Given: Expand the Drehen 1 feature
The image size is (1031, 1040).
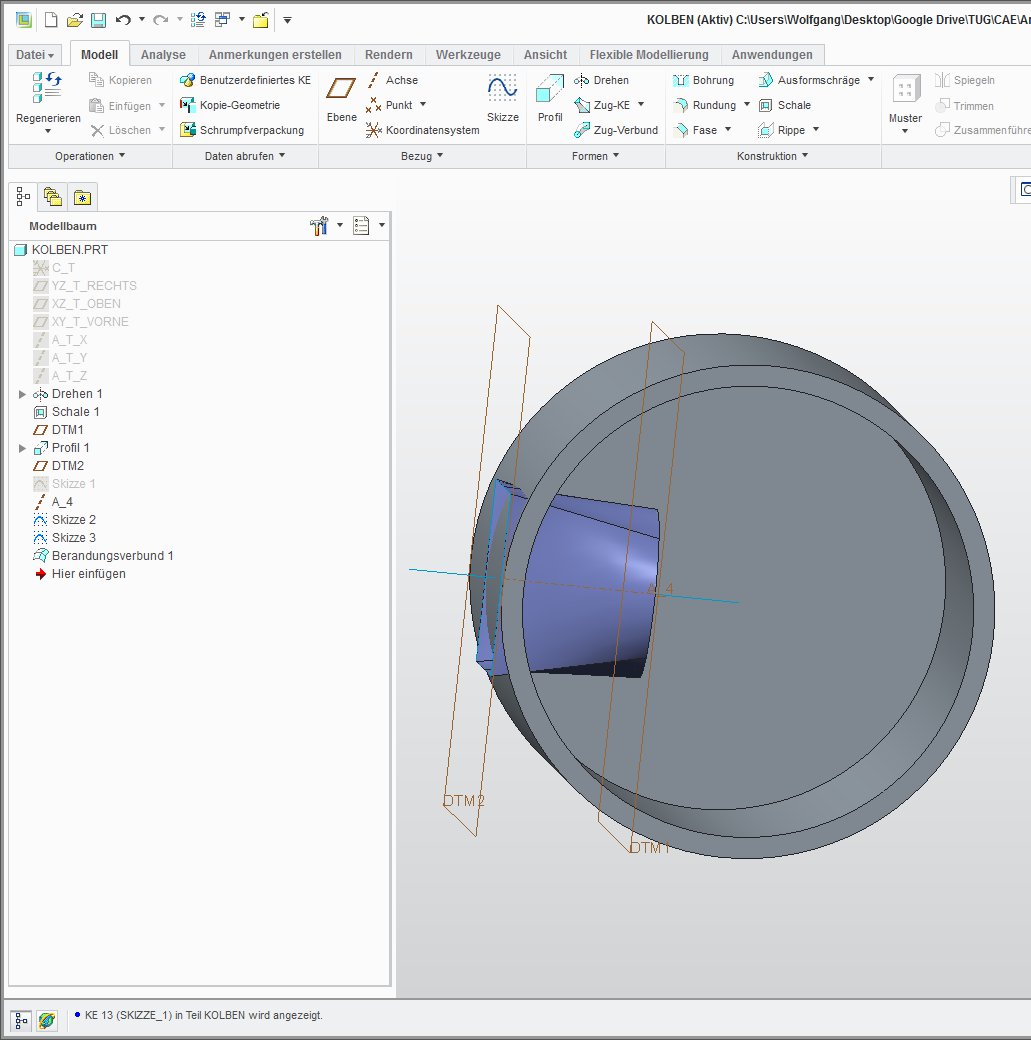Looking at the screenshot, I should point(22,394).
